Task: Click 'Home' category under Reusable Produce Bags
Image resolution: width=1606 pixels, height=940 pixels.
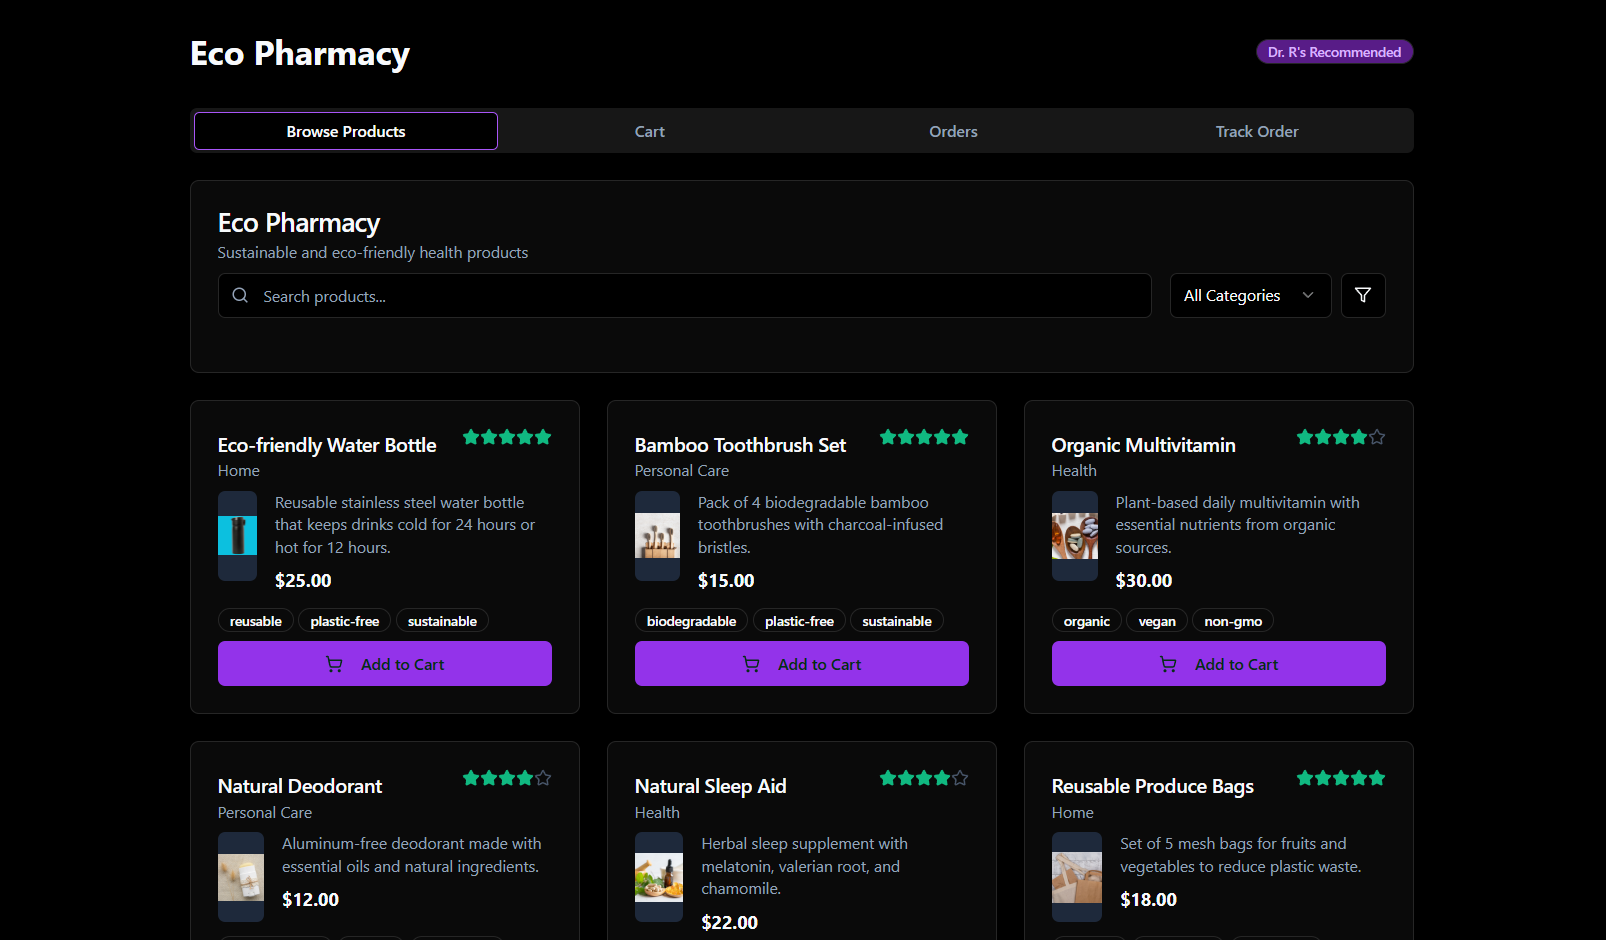Action: tap(1073, 812)
